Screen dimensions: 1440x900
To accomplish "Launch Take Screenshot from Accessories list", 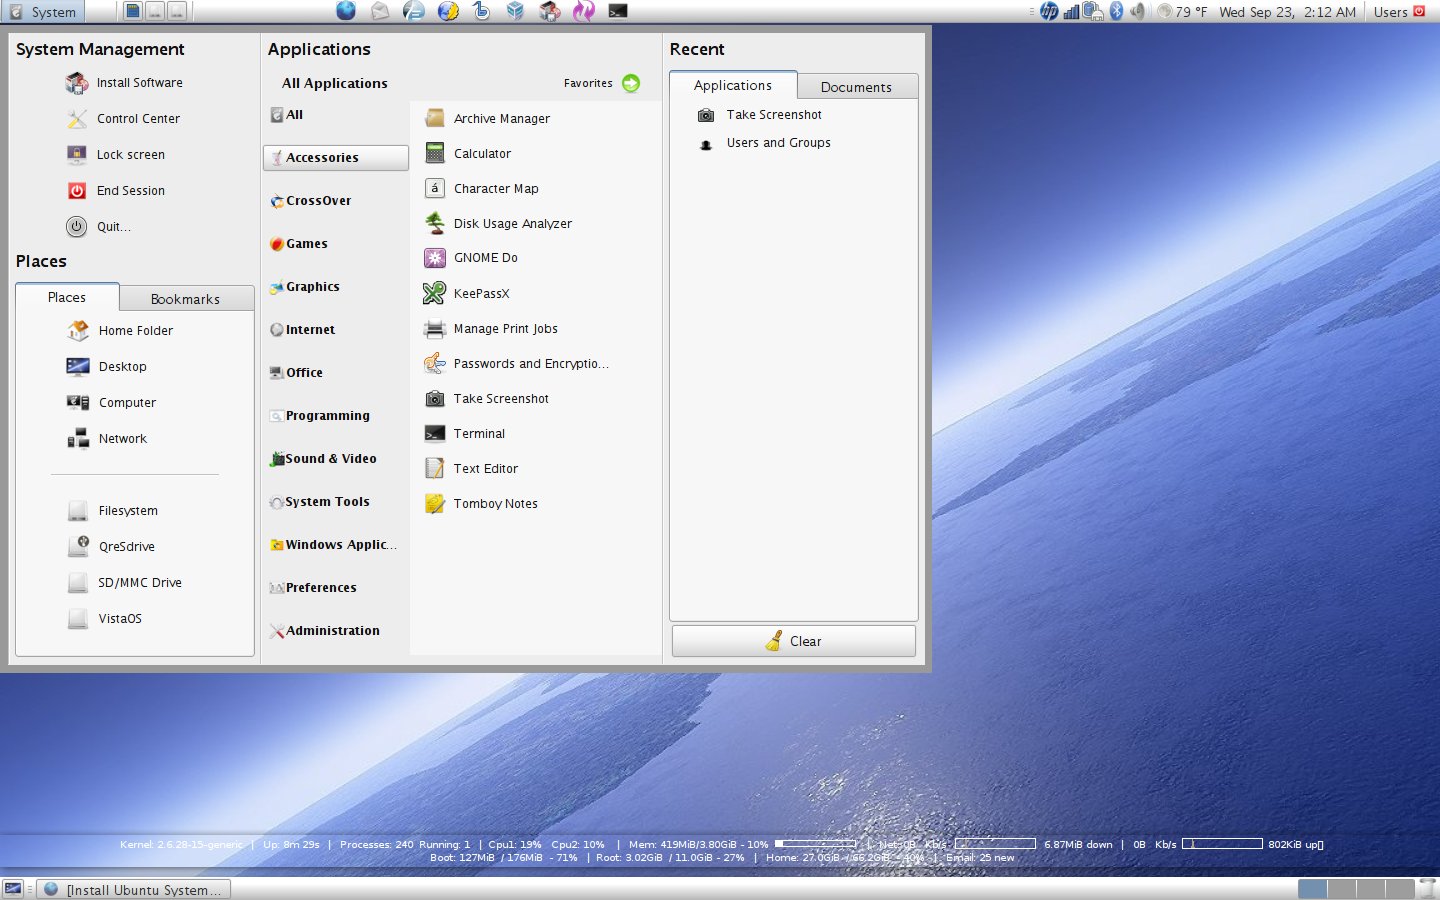I will coord(487,399).
